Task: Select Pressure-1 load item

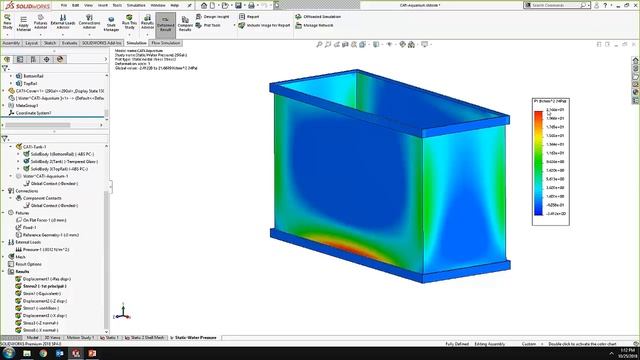Action: coord(42,249)
